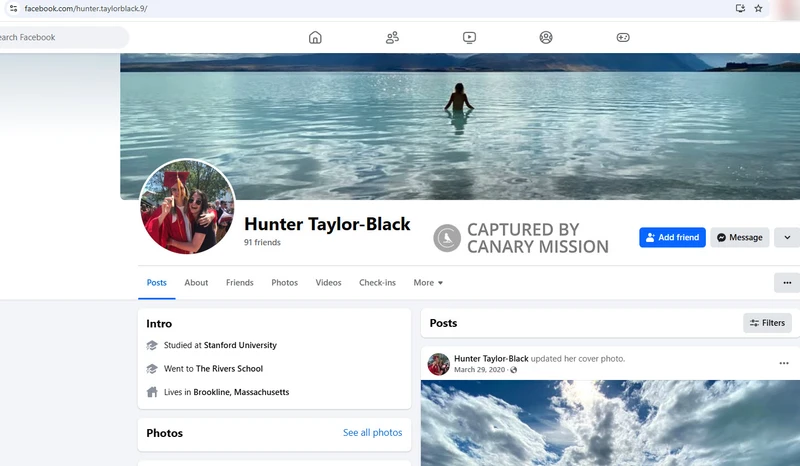Switch to the Photos tab

click(x=285, y=283)
